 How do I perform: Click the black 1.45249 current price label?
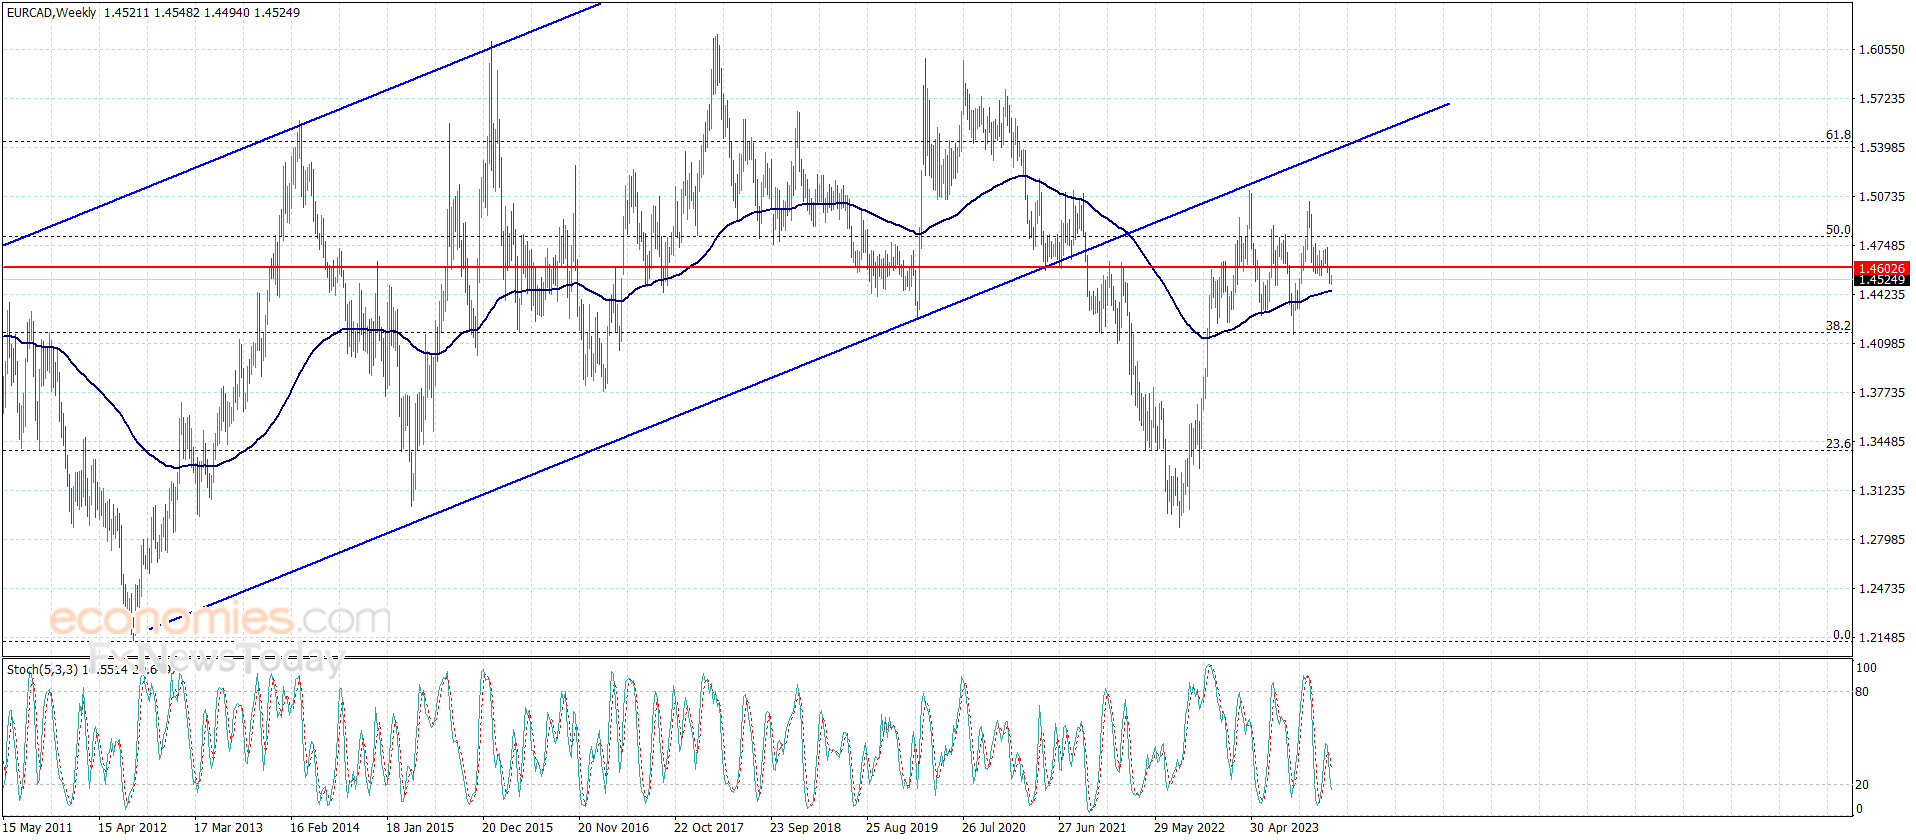pyautogui.click(x=1881, y=280)
